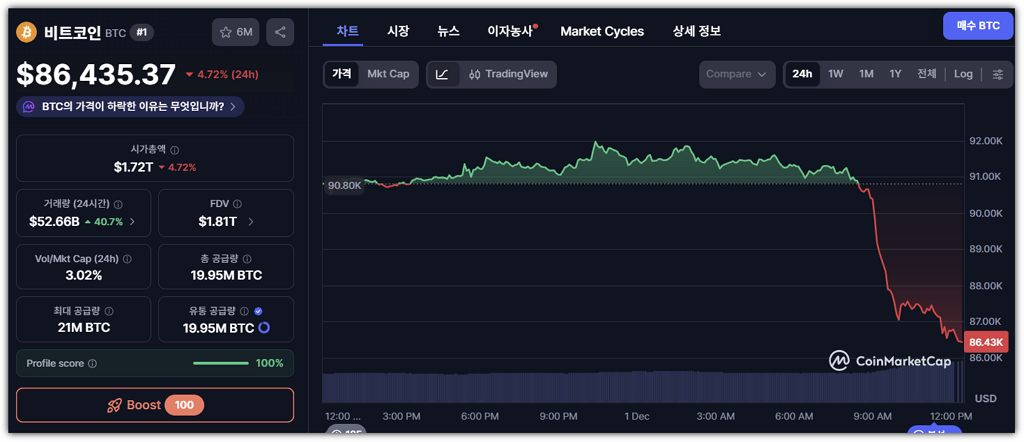The image size is (1024, 442).
Task: Show info icon next to 최대 공급량
Action: pos(109,311)
